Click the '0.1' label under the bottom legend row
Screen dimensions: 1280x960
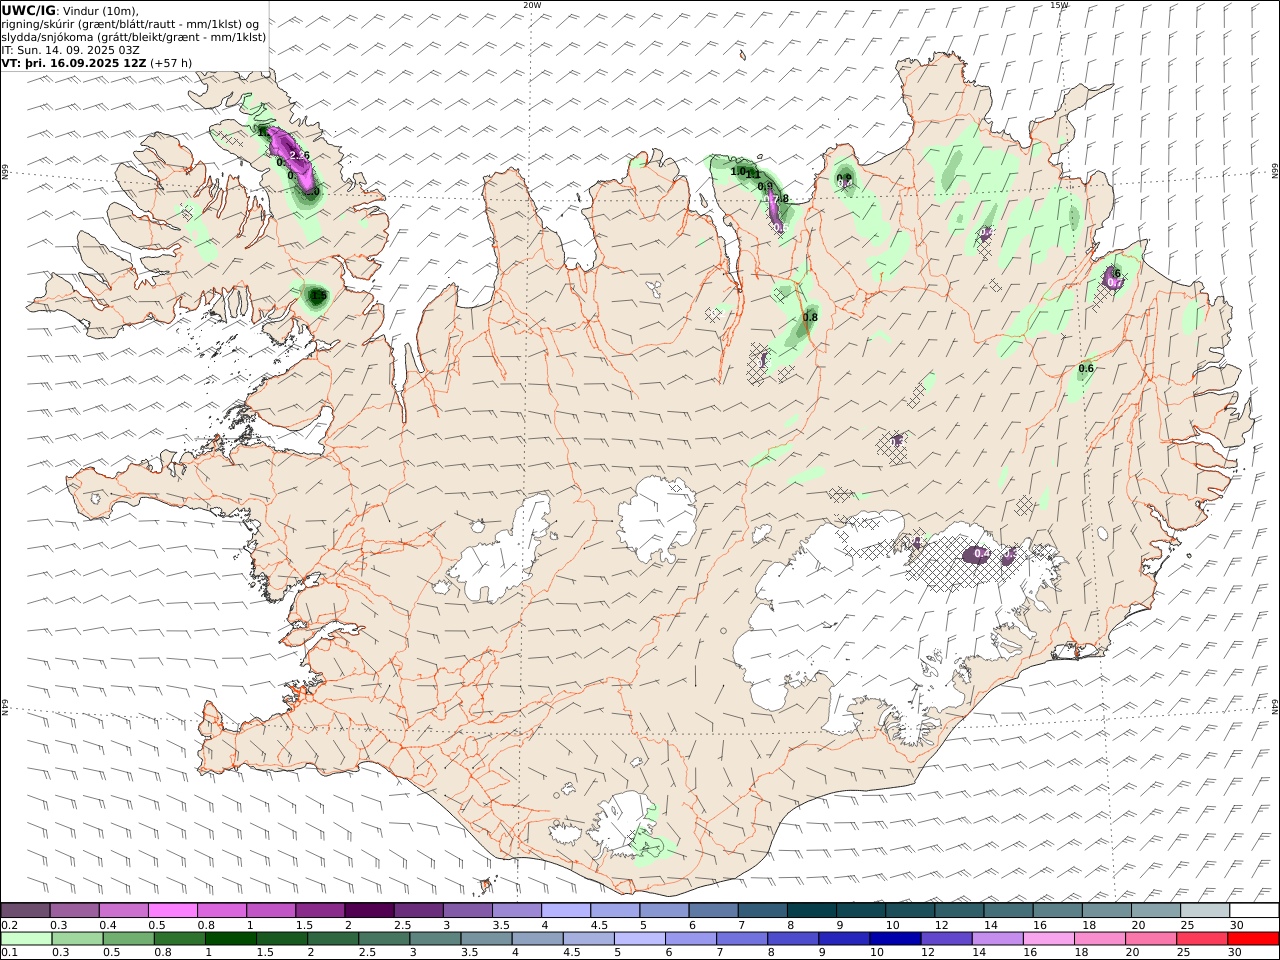tap(8, 953)
